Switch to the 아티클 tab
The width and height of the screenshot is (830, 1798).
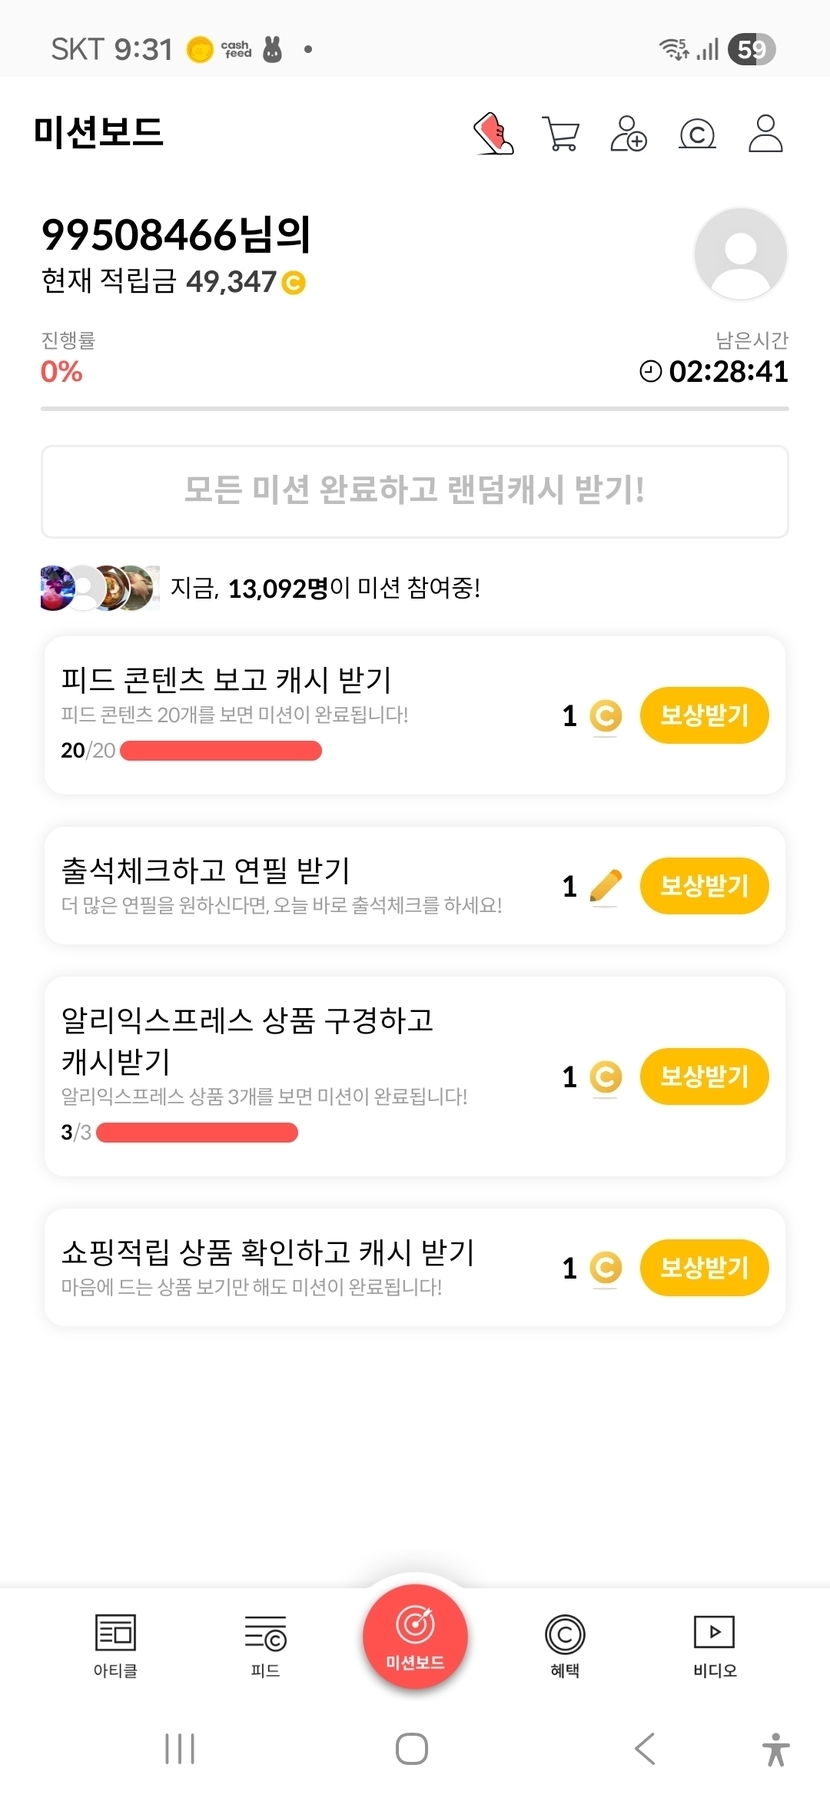pyautogui.click(x=115, y=1645)
